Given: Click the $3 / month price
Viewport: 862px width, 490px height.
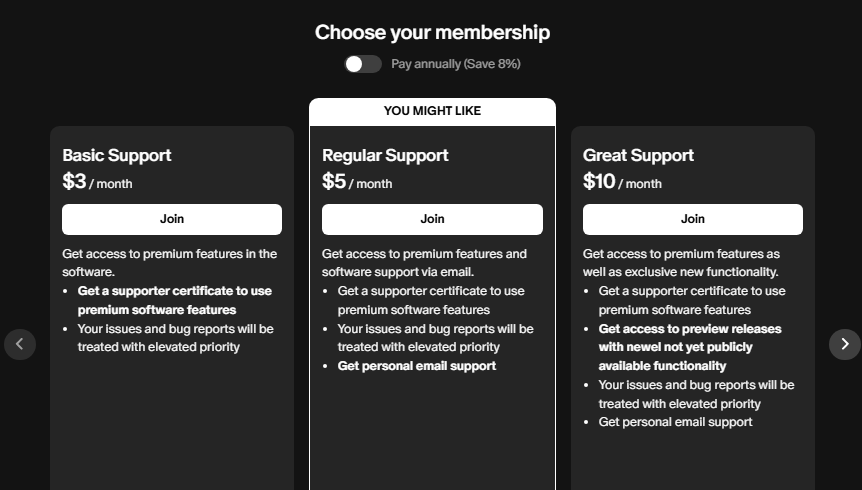Looking at the screenshot, I should [97, 182].
